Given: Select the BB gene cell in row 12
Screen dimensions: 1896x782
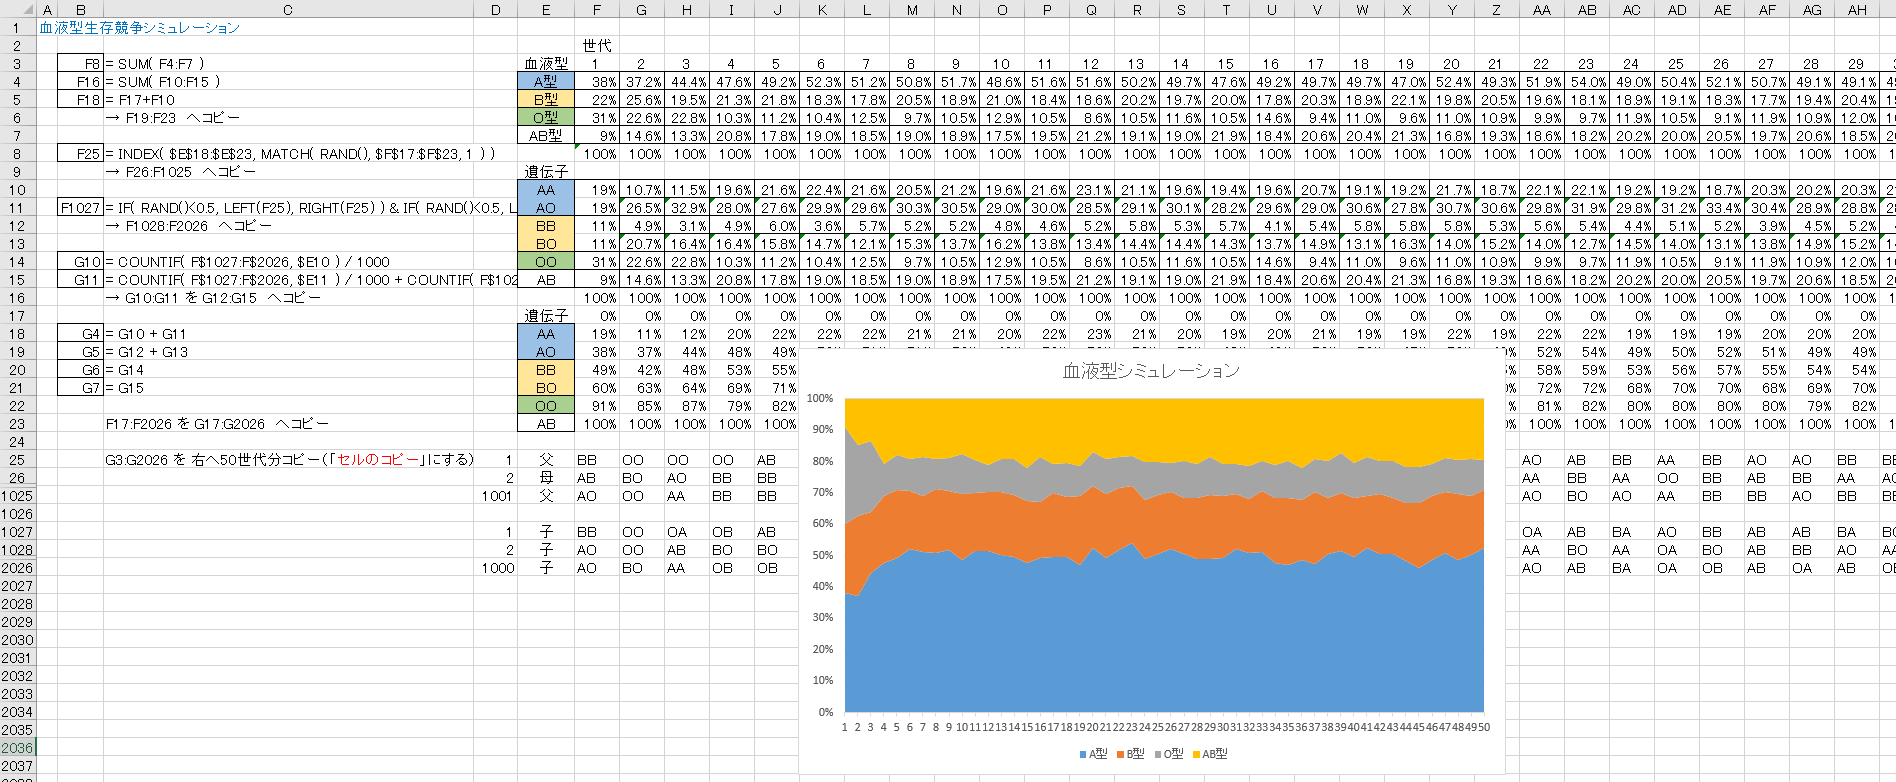Looking at the screenshot, I should [546, 226].
